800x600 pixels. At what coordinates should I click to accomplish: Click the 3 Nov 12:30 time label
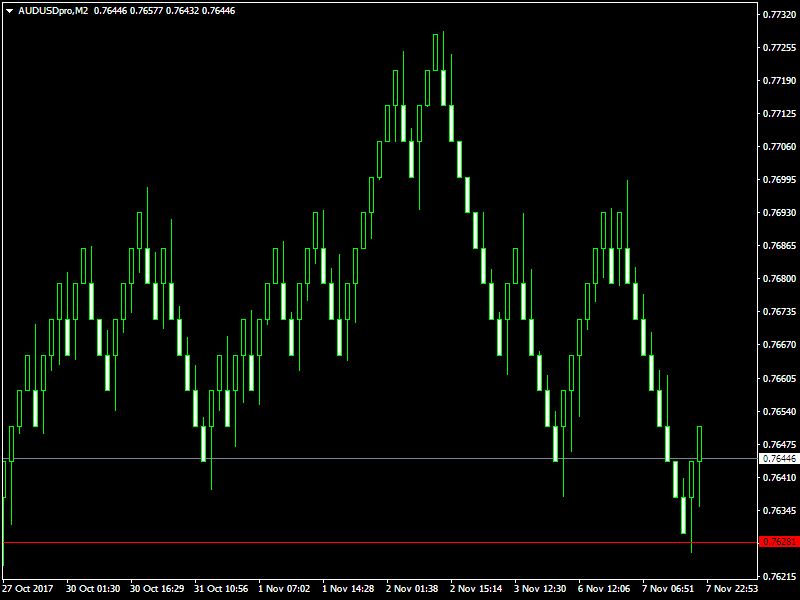(540, 589)
